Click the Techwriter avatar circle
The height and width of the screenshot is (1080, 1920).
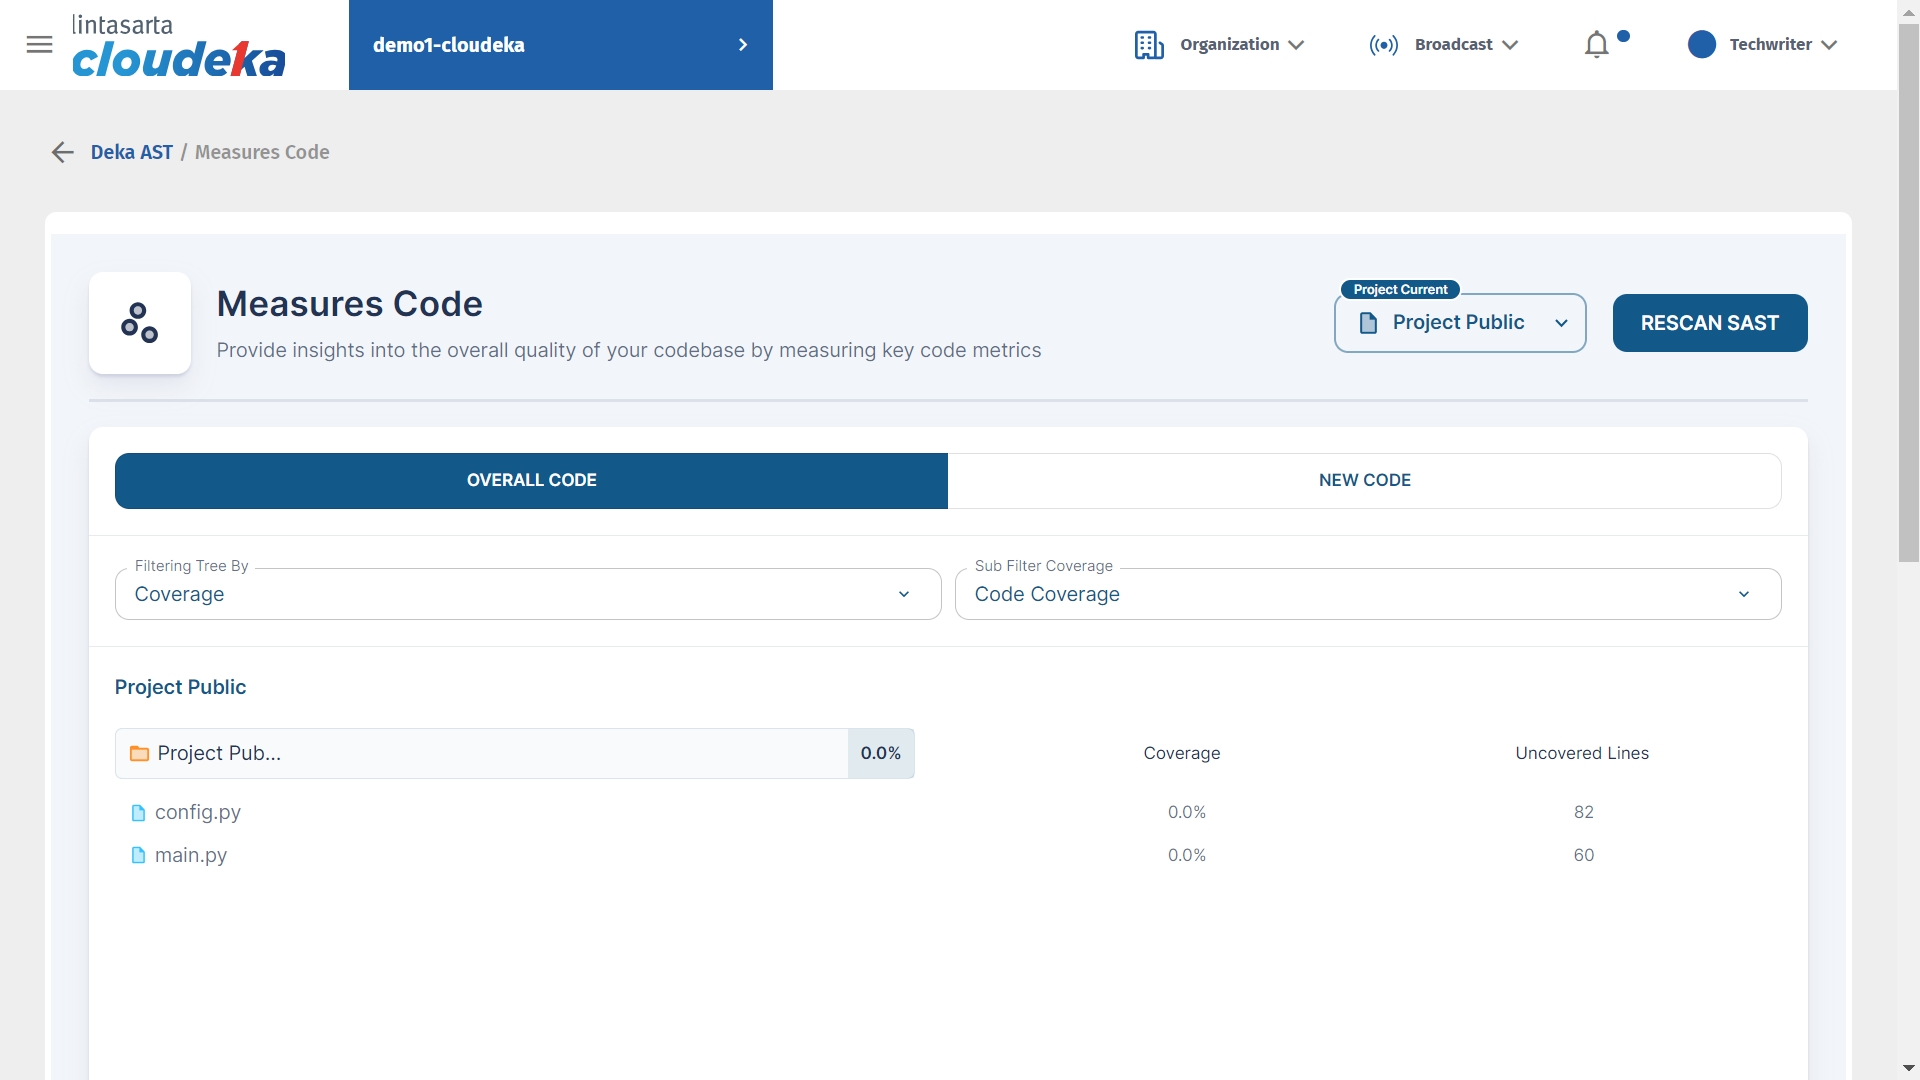pos(1701,45)
